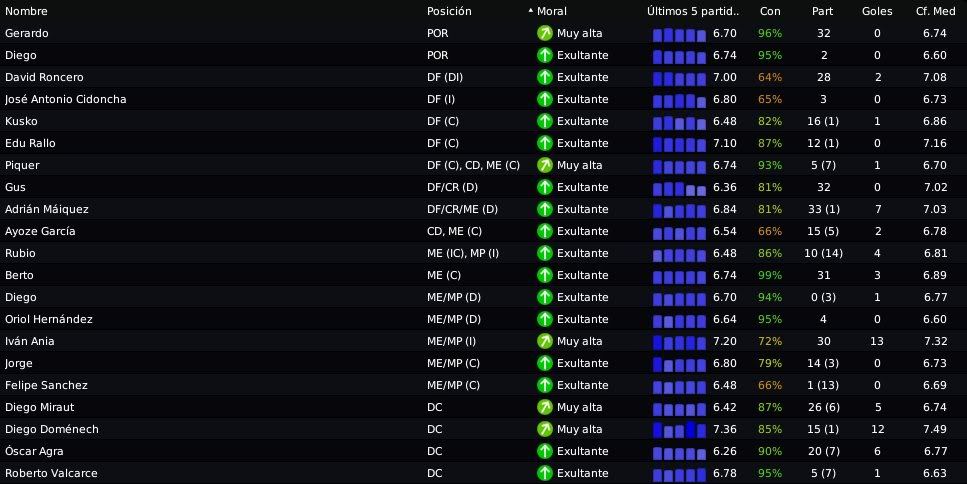The width and height of the screenshot is (967, 484).
Task: Sort players by Posición header
Action: point(449,11)
